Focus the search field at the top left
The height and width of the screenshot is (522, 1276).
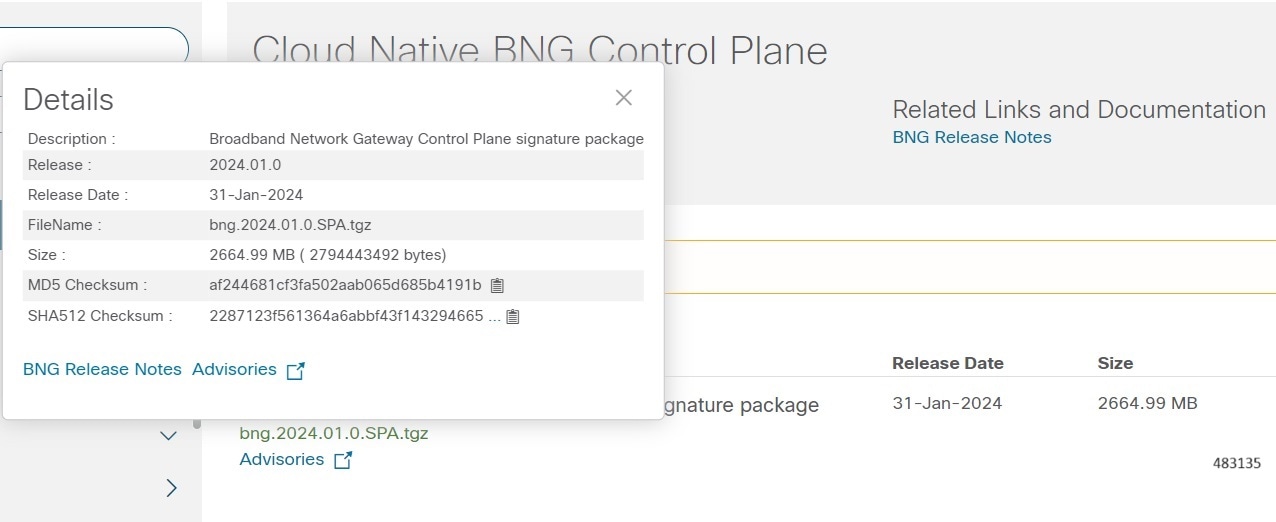[95, 45]
